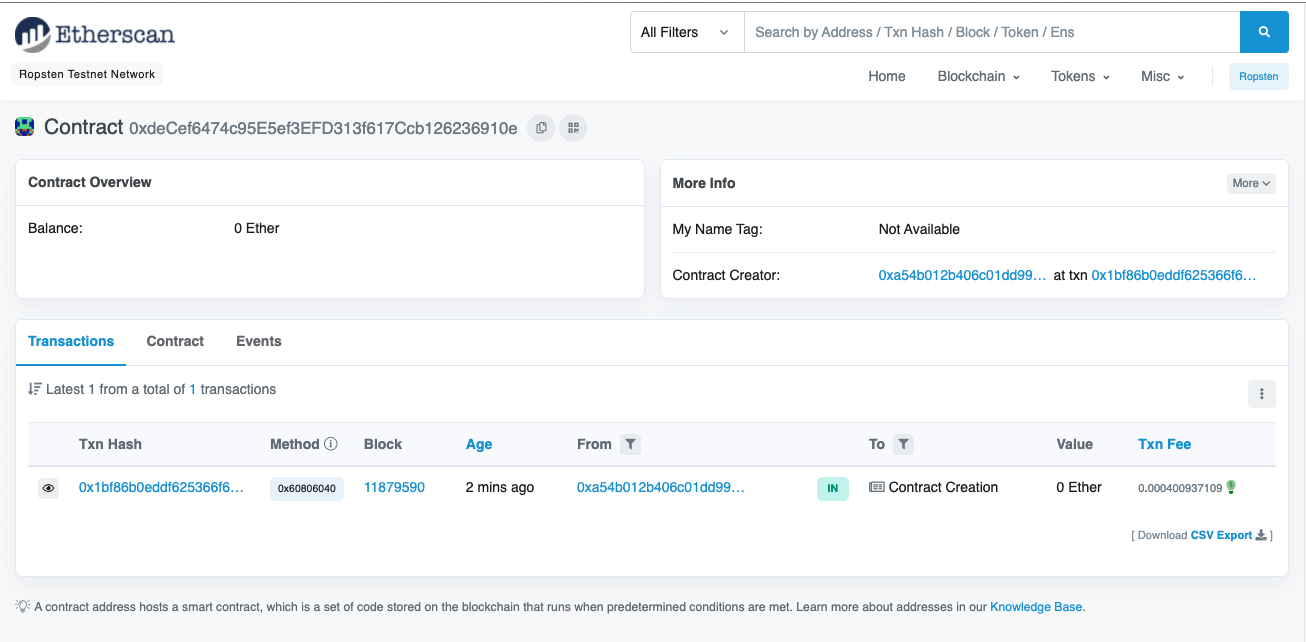Copy the contract address to clipboard
Image resolution: width=1306 pixels, height=642 pixels.
point(541,128)
